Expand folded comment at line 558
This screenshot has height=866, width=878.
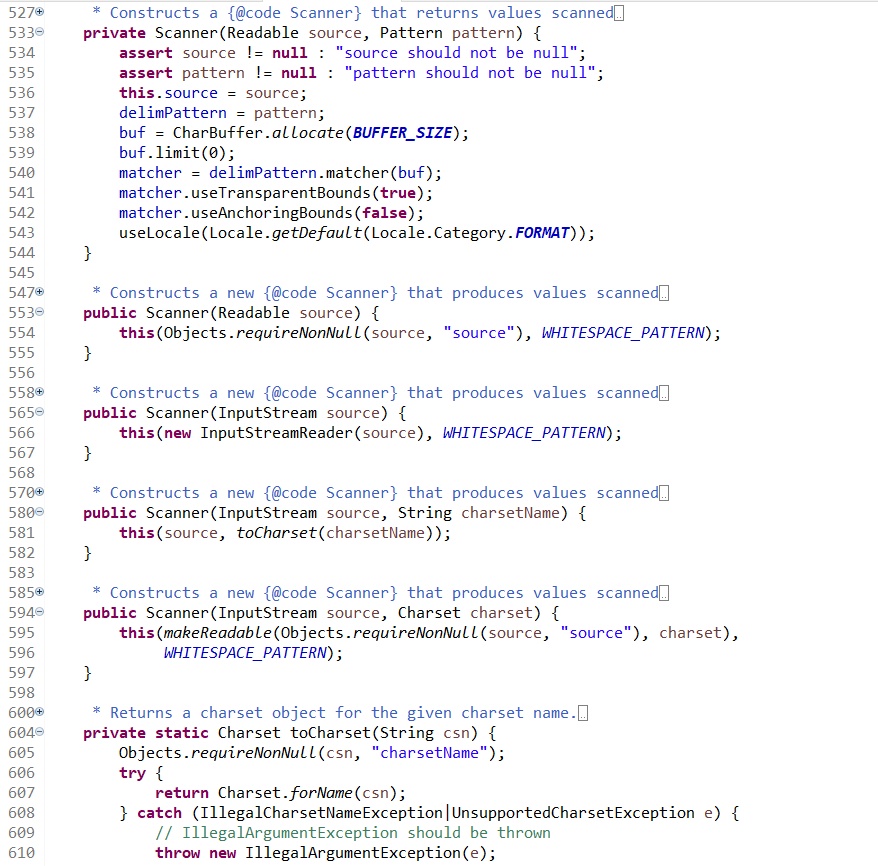click(40, 392)
